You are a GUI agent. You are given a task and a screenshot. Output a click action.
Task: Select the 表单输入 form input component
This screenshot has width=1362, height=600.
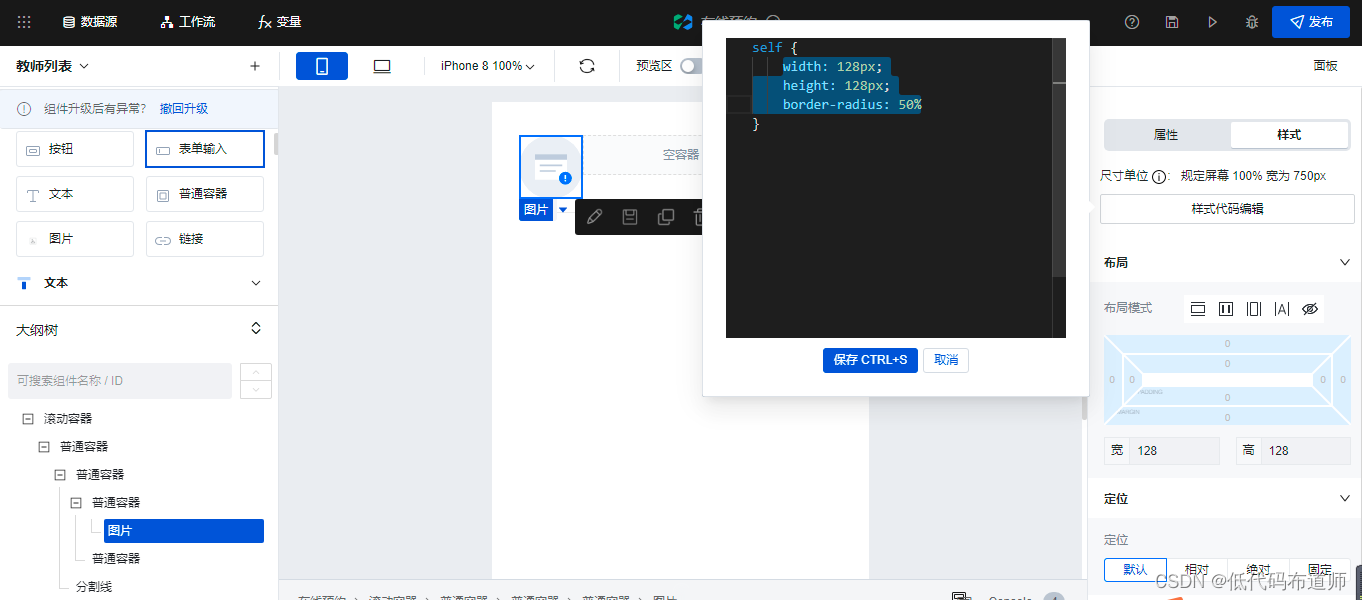pos(205,149)
